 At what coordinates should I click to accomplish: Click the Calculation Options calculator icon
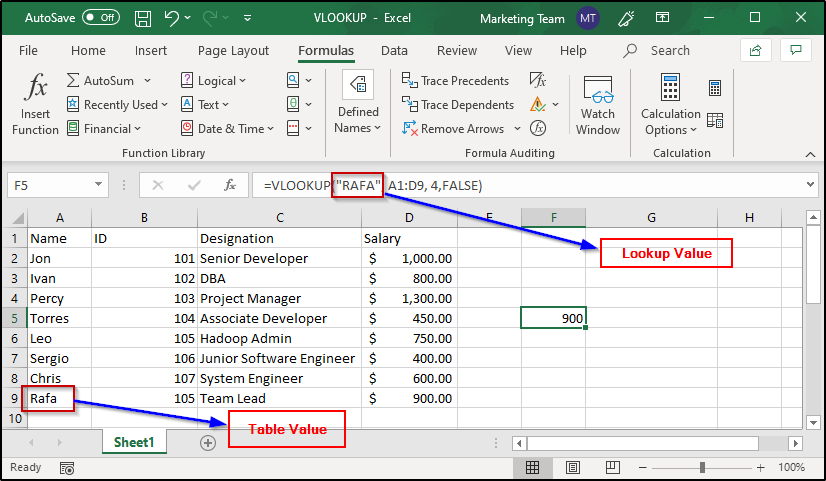click(x=670, y=87)
